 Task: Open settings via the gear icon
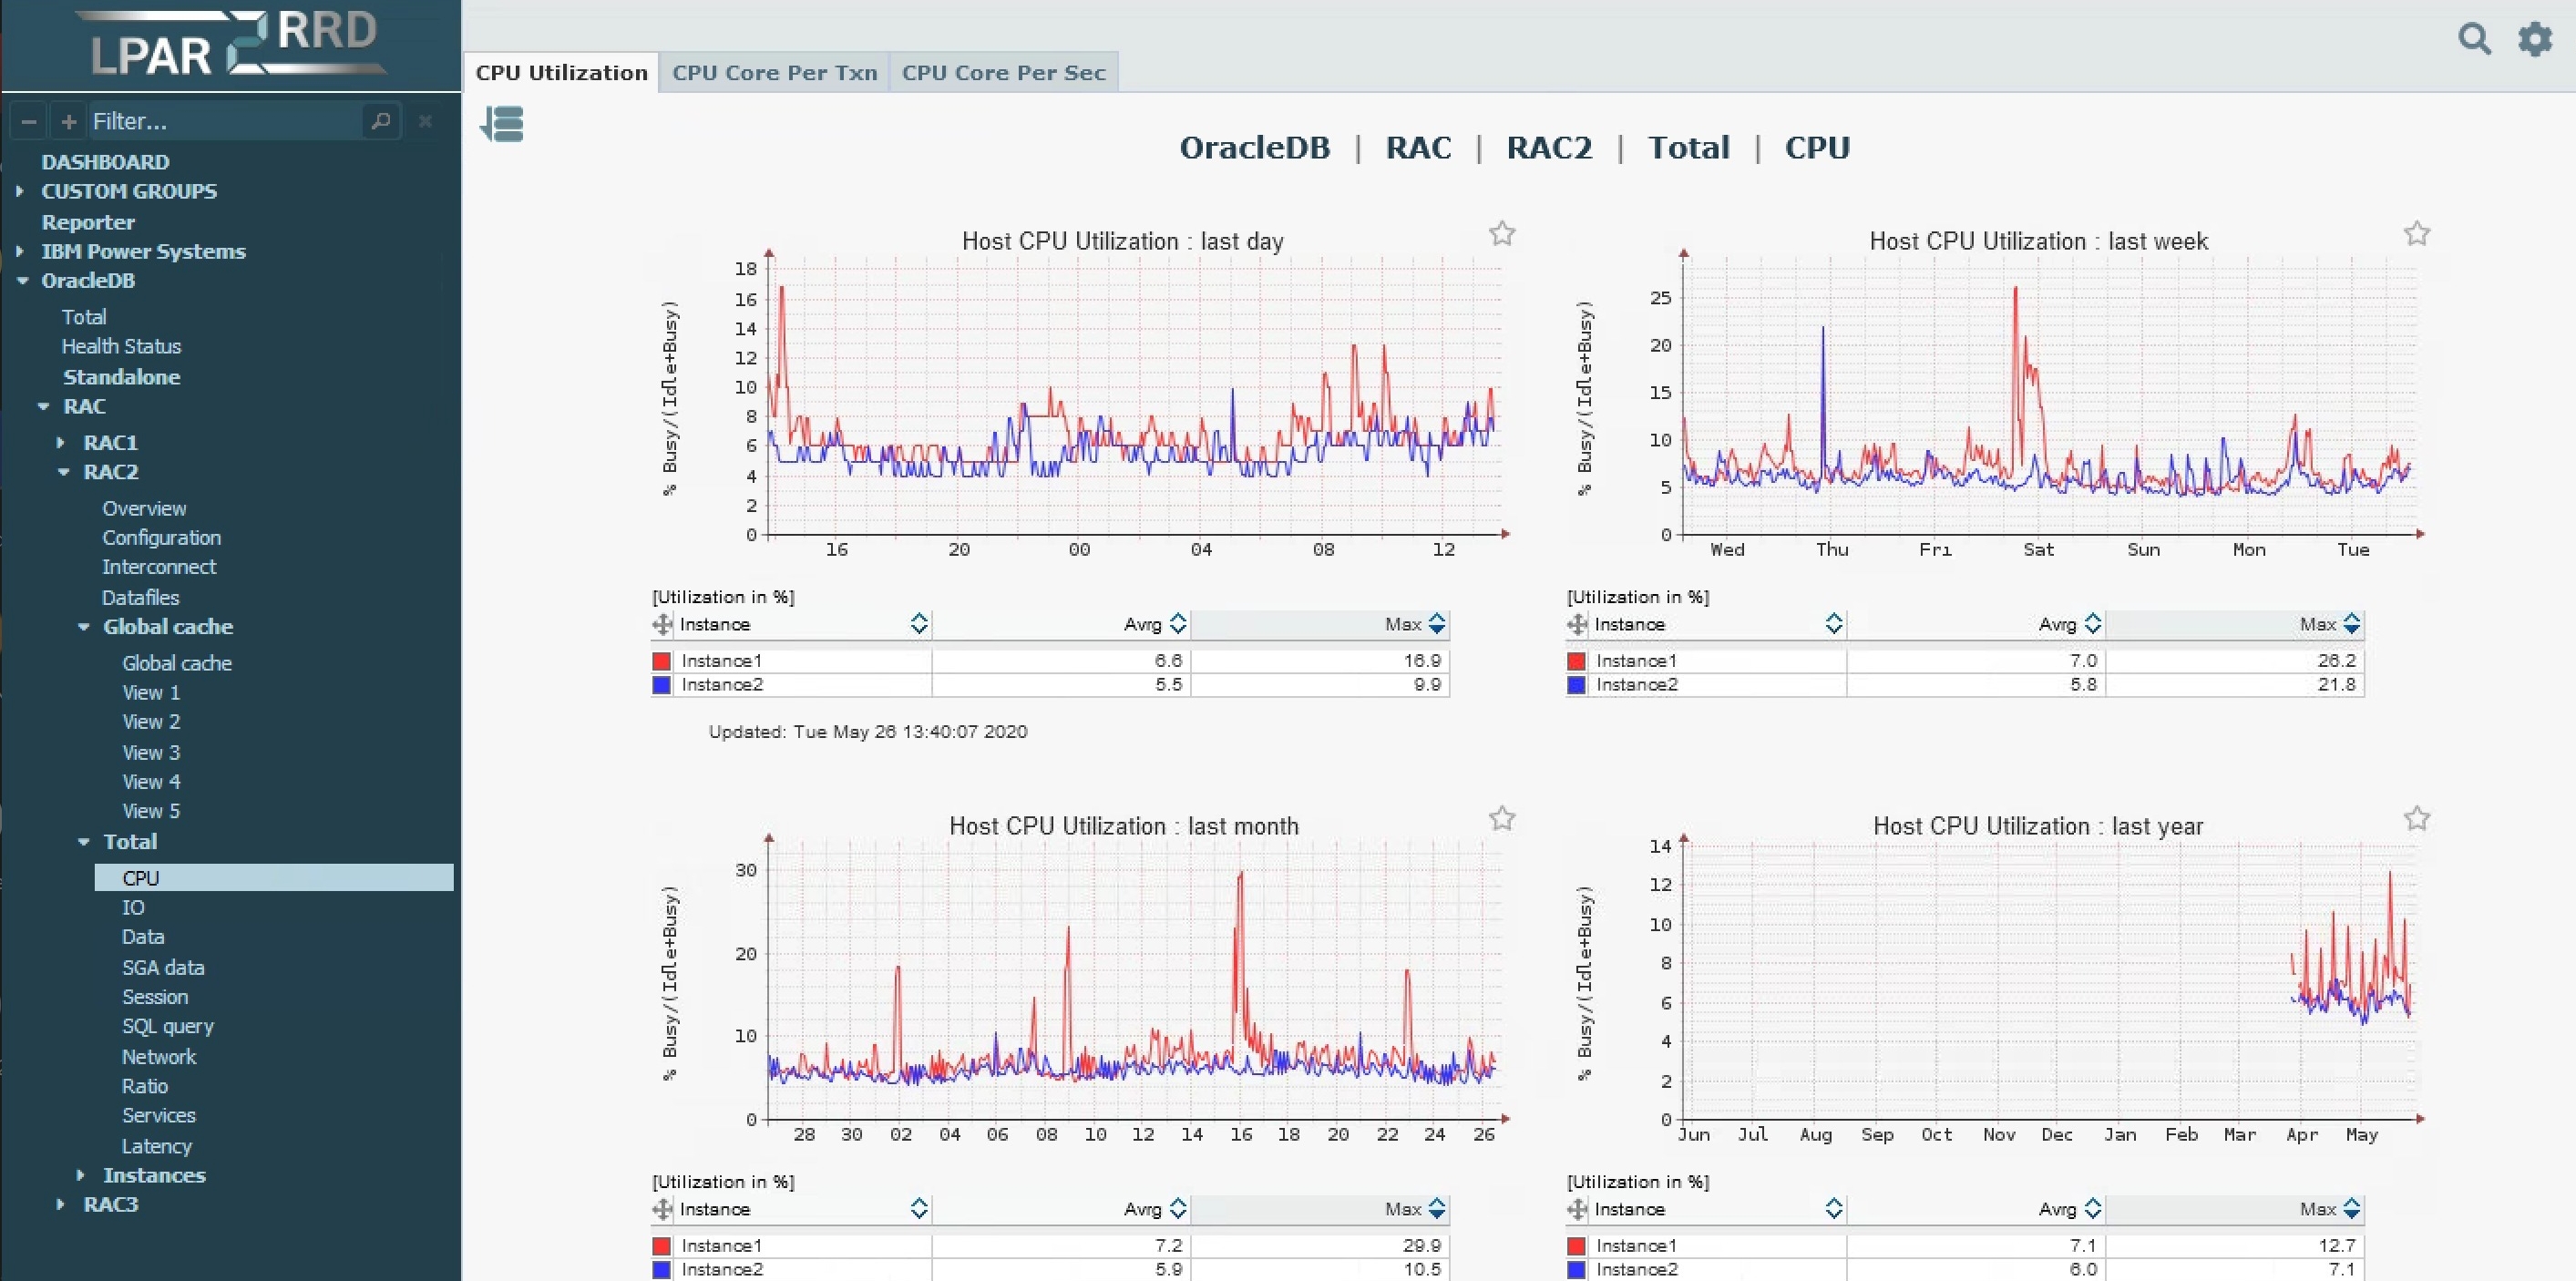point(2535,39)
